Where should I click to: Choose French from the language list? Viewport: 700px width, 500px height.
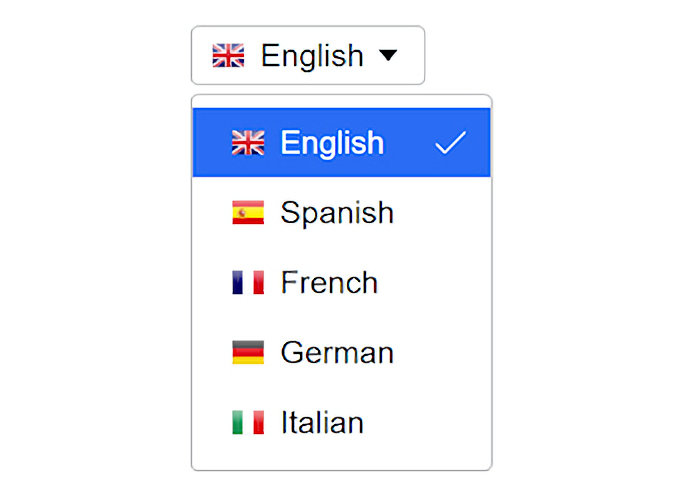(x=342, y=282)
